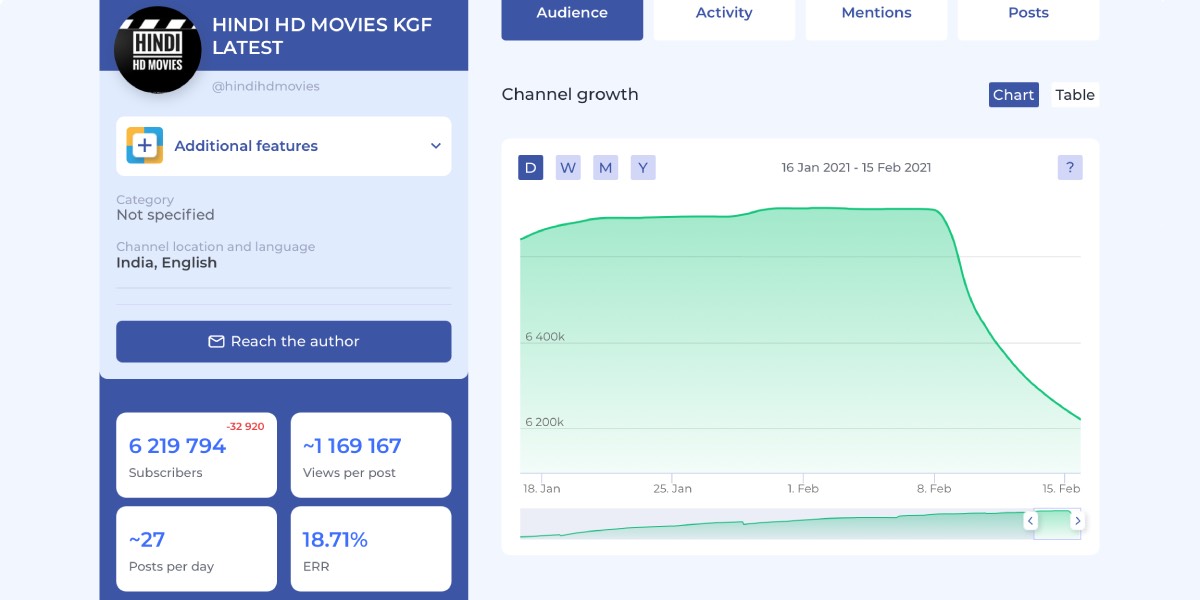This screenshot has height=600, width=1200.
Task: Open the Audience tab
Action: tap(572, 14)
